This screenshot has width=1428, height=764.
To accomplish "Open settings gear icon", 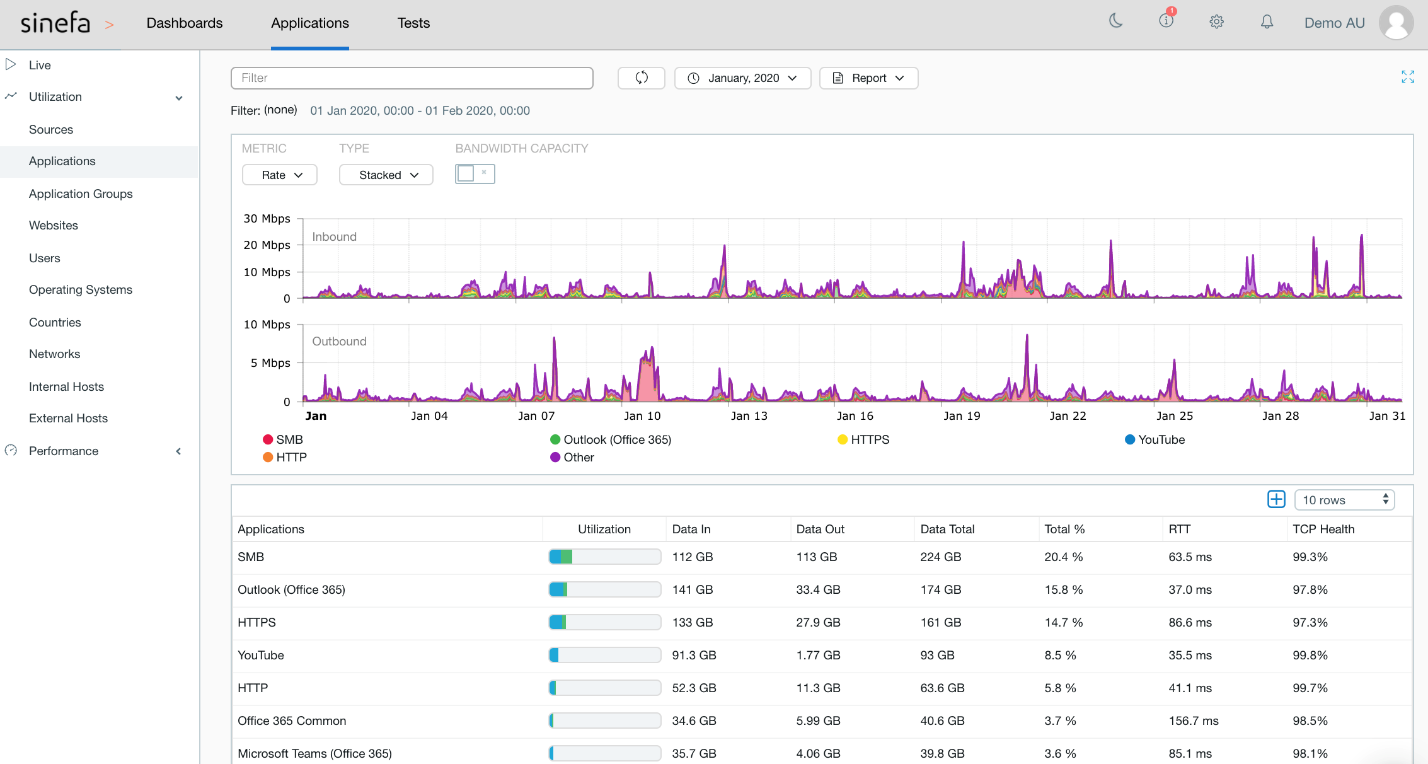I will [x=1216, y=22].
